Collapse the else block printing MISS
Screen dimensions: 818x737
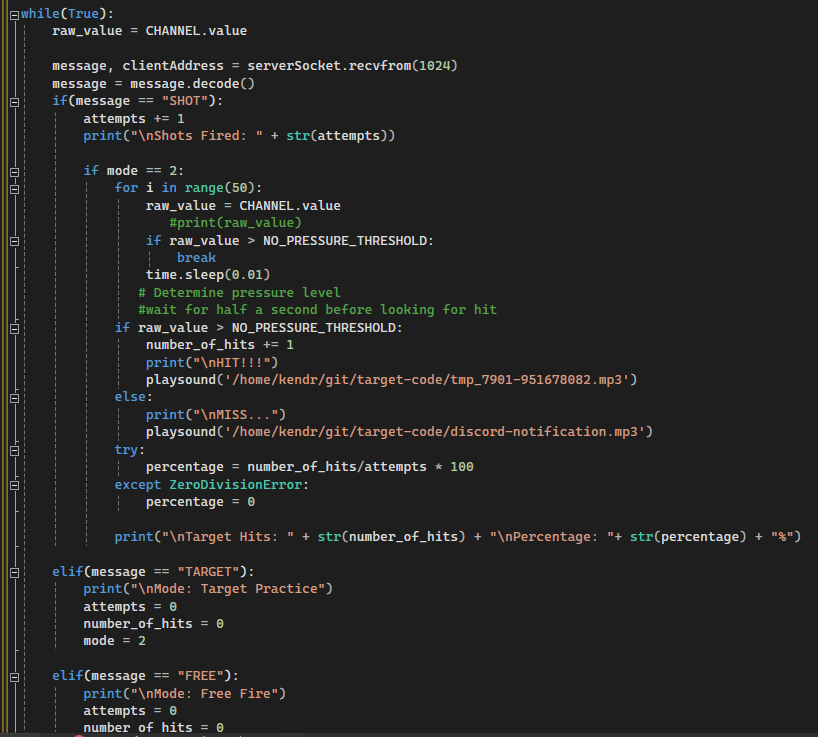click(15, 398)
